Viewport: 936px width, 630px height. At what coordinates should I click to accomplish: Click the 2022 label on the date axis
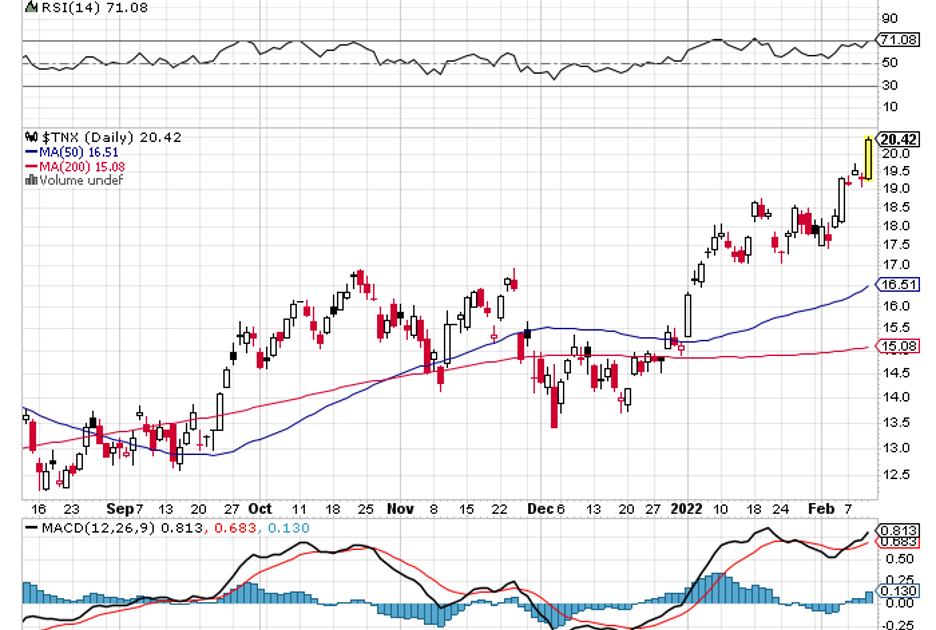[685, 508]
